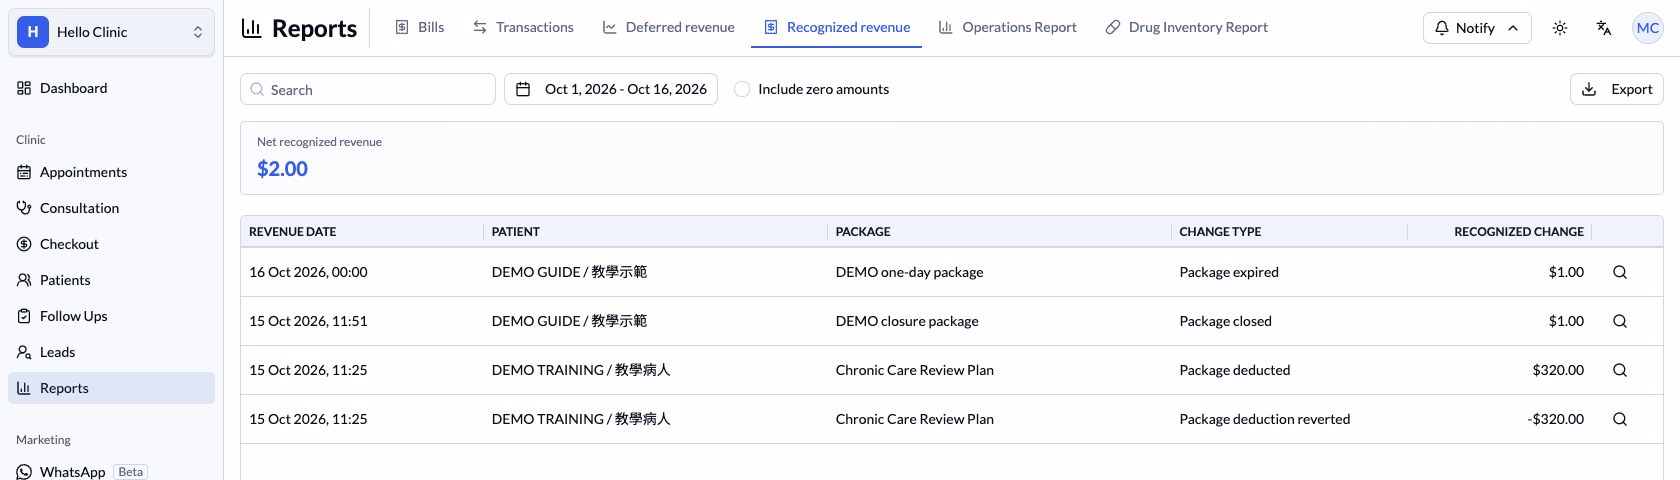Screen dimensions: 1680x480
Task: View details of Package closed row
Action: tap(1620, 321)
